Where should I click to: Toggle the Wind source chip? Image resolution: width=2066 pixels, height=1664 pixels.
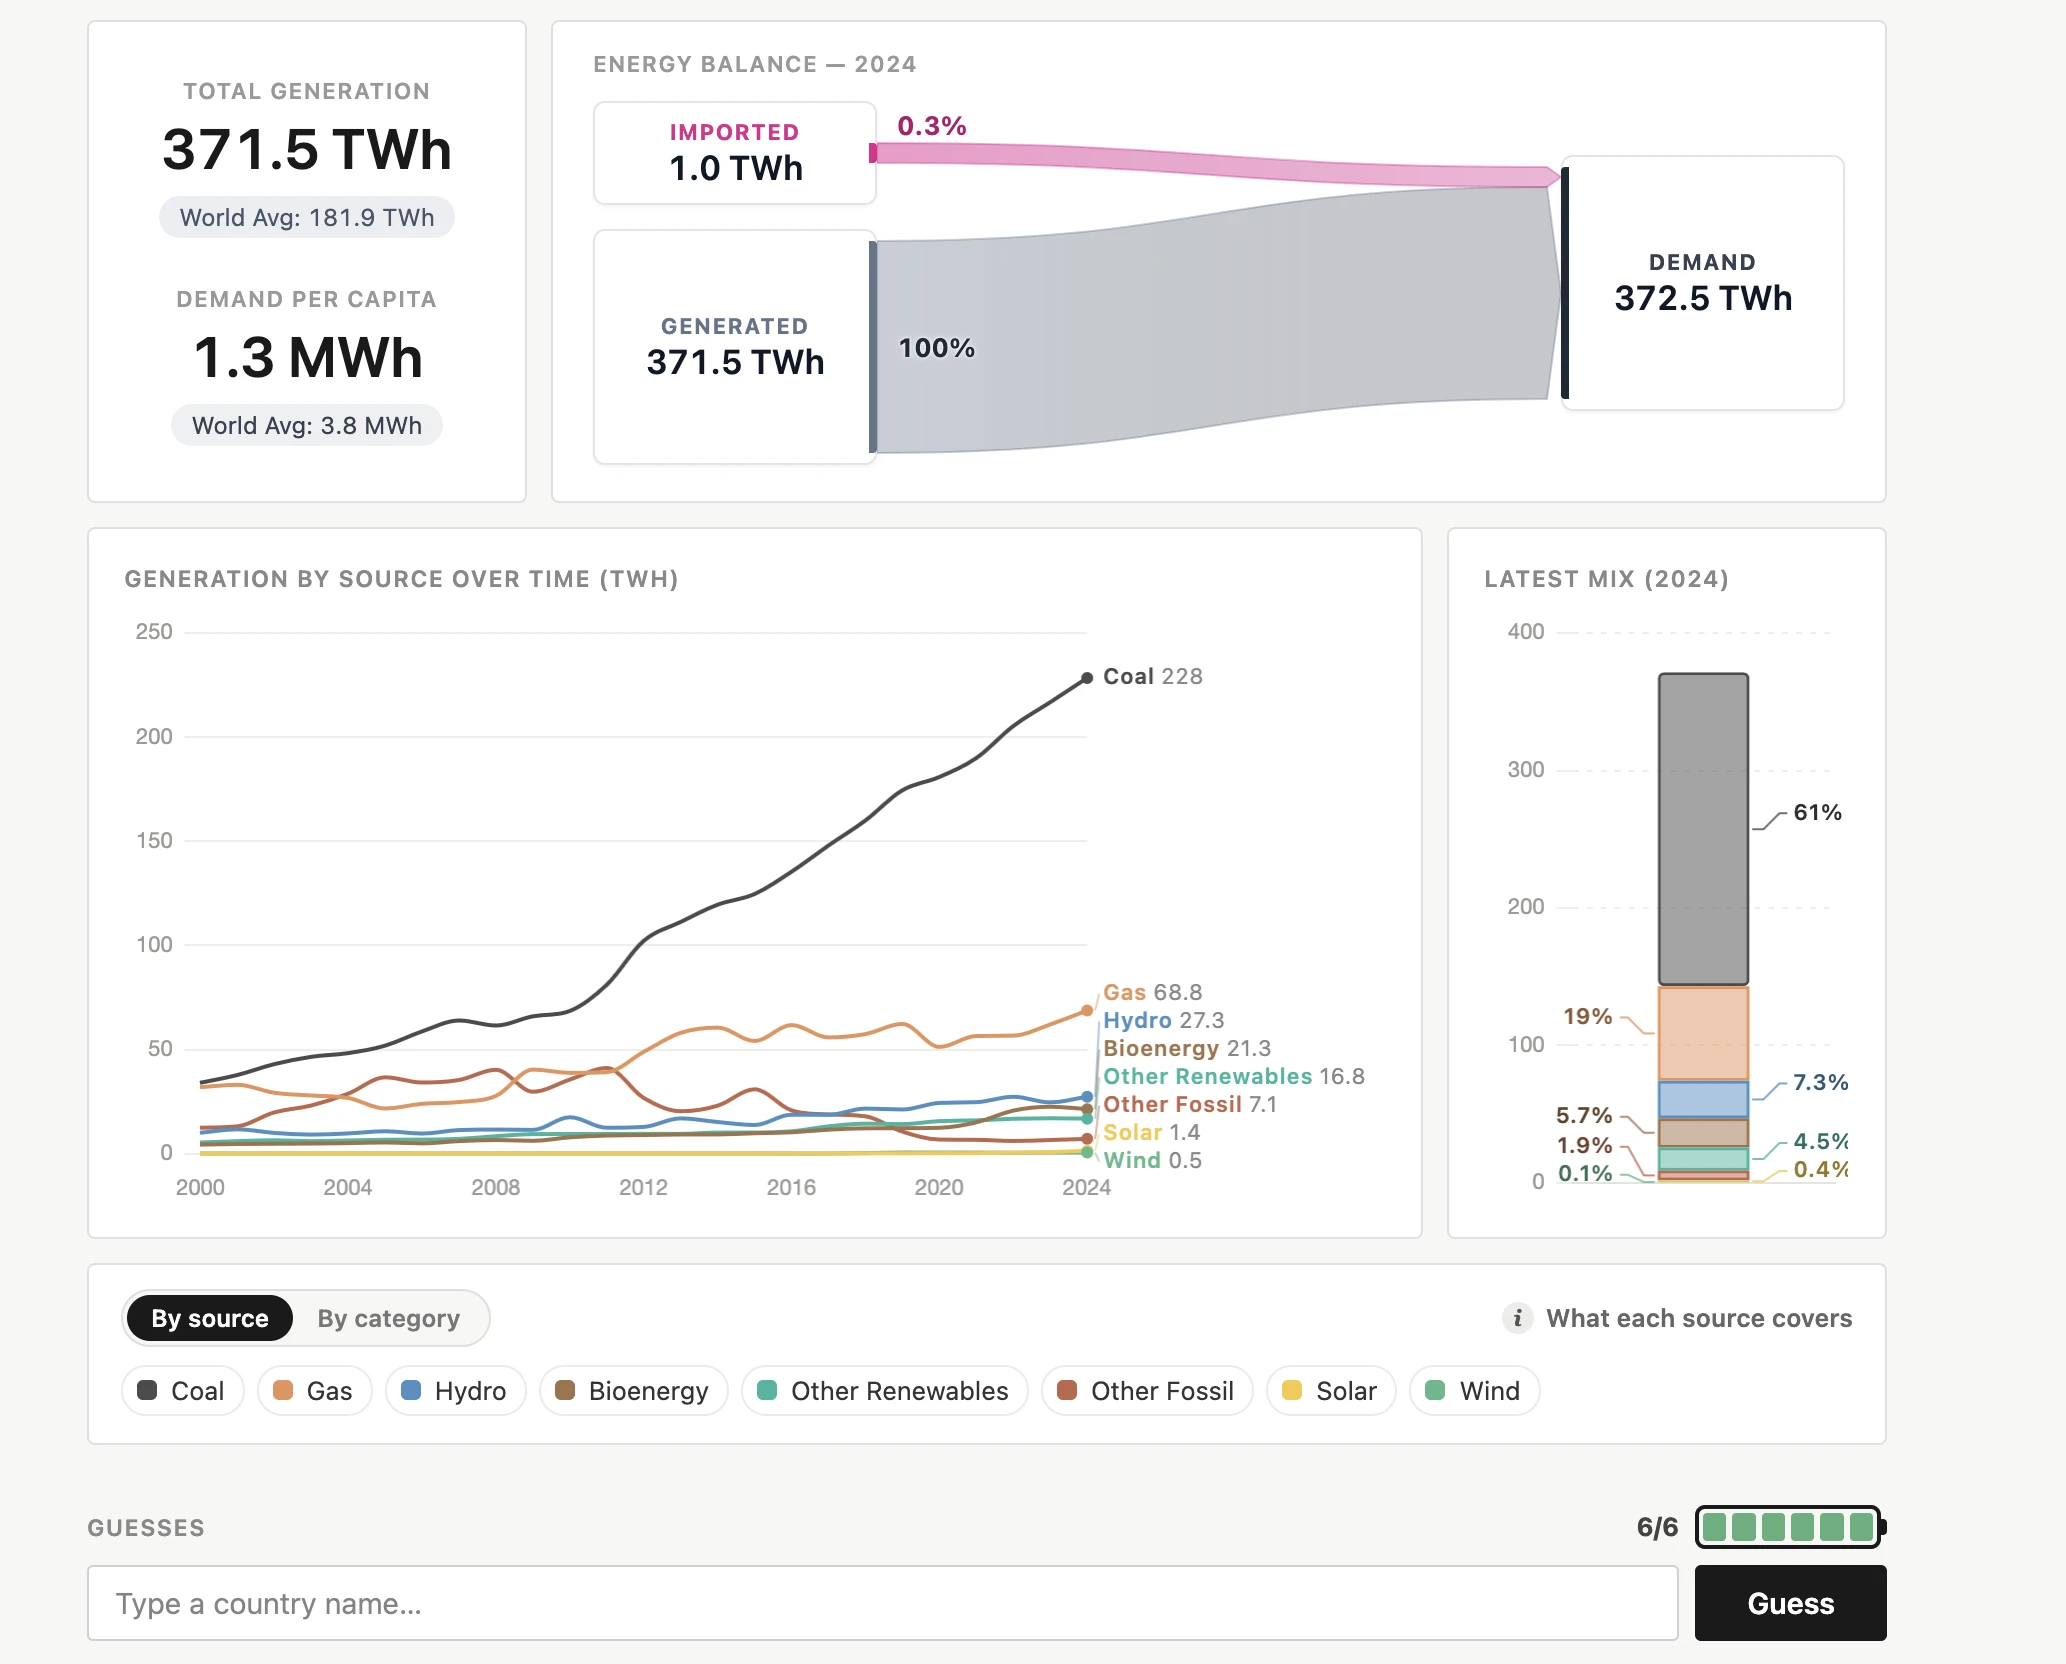(1474, 1391)
